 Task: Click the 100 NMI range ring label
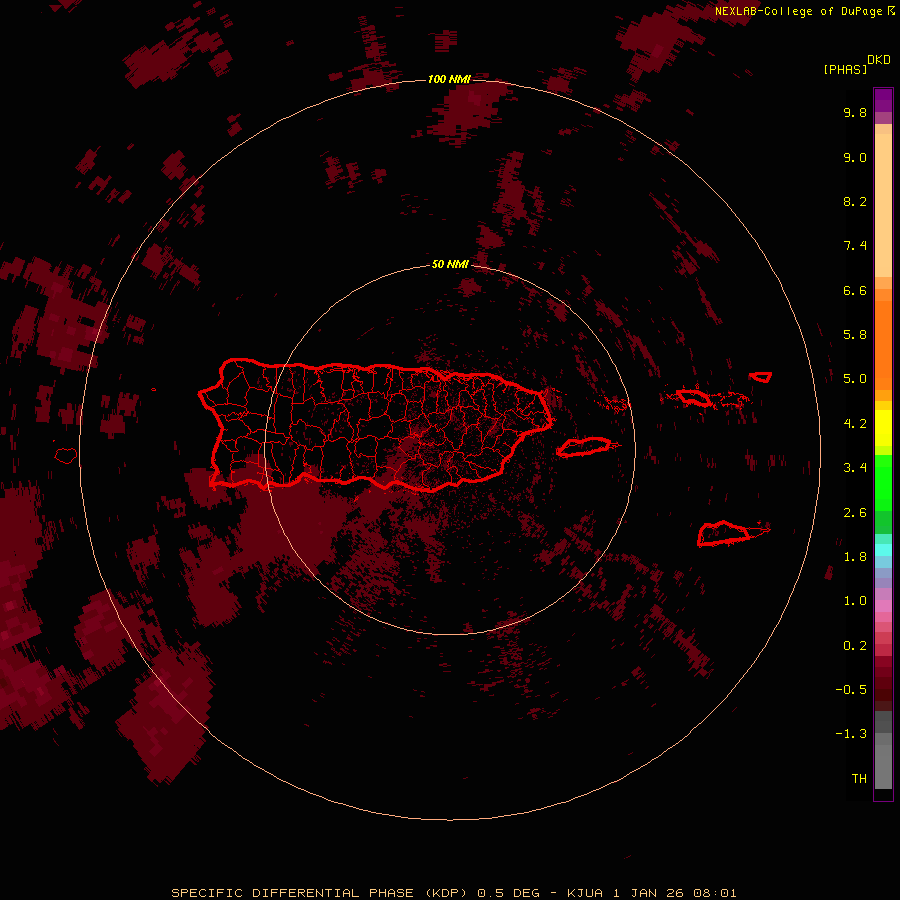[x=449, y=79]
